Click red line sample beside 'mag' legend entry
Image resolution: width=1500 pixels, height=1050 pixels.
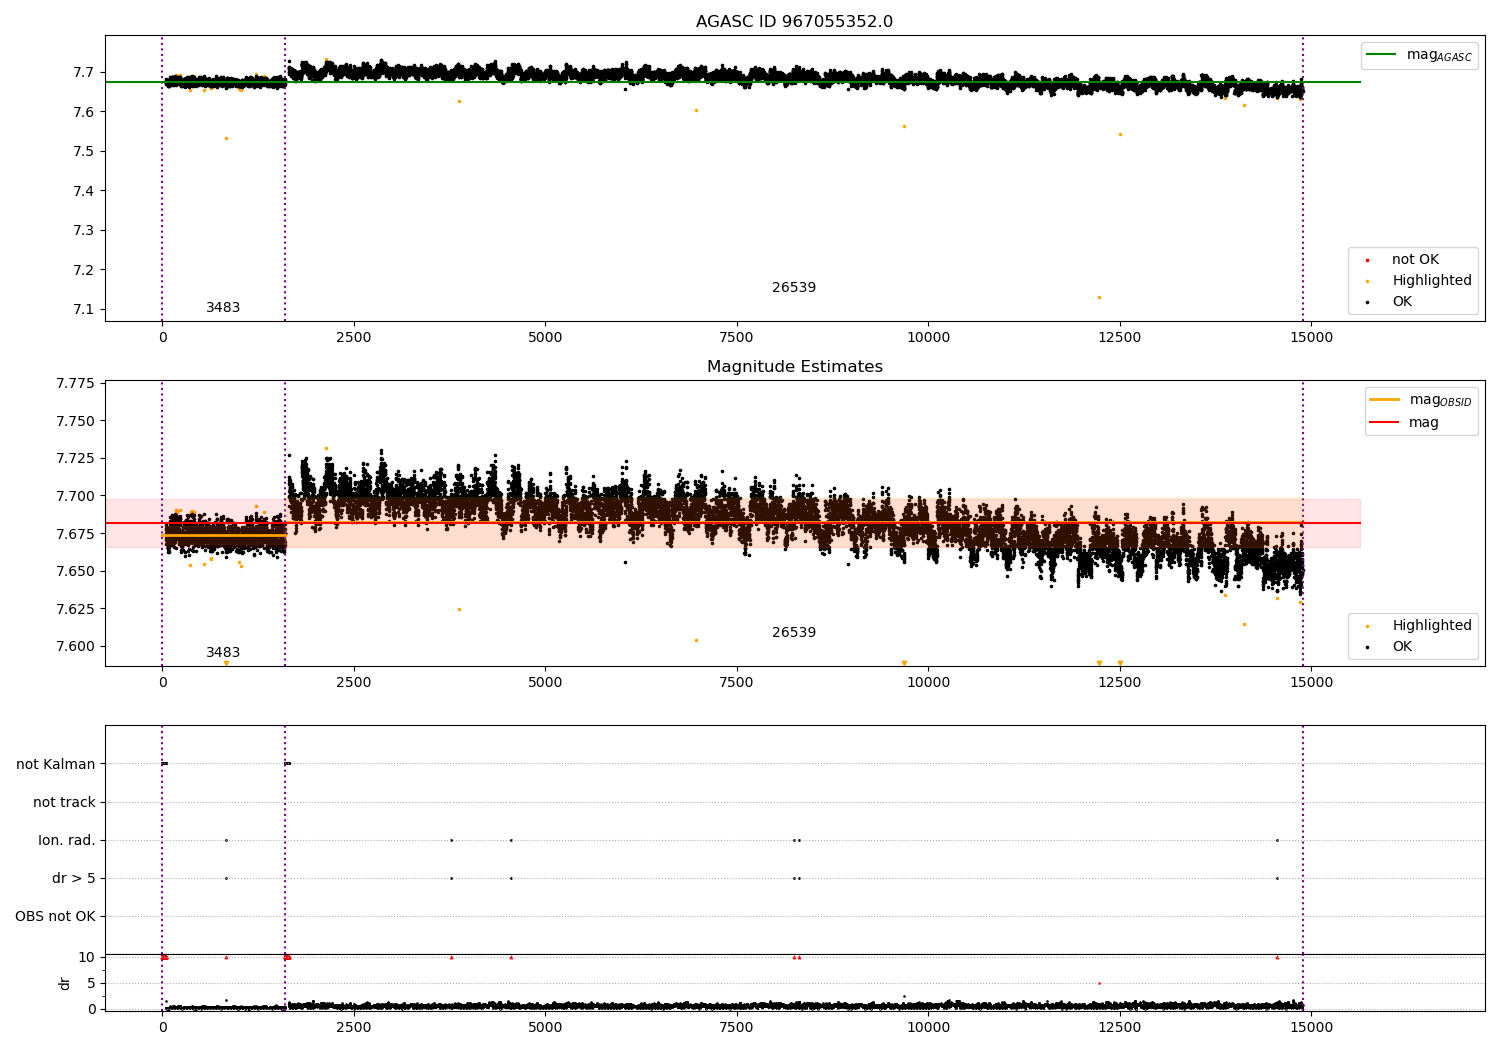[1384, 423]
